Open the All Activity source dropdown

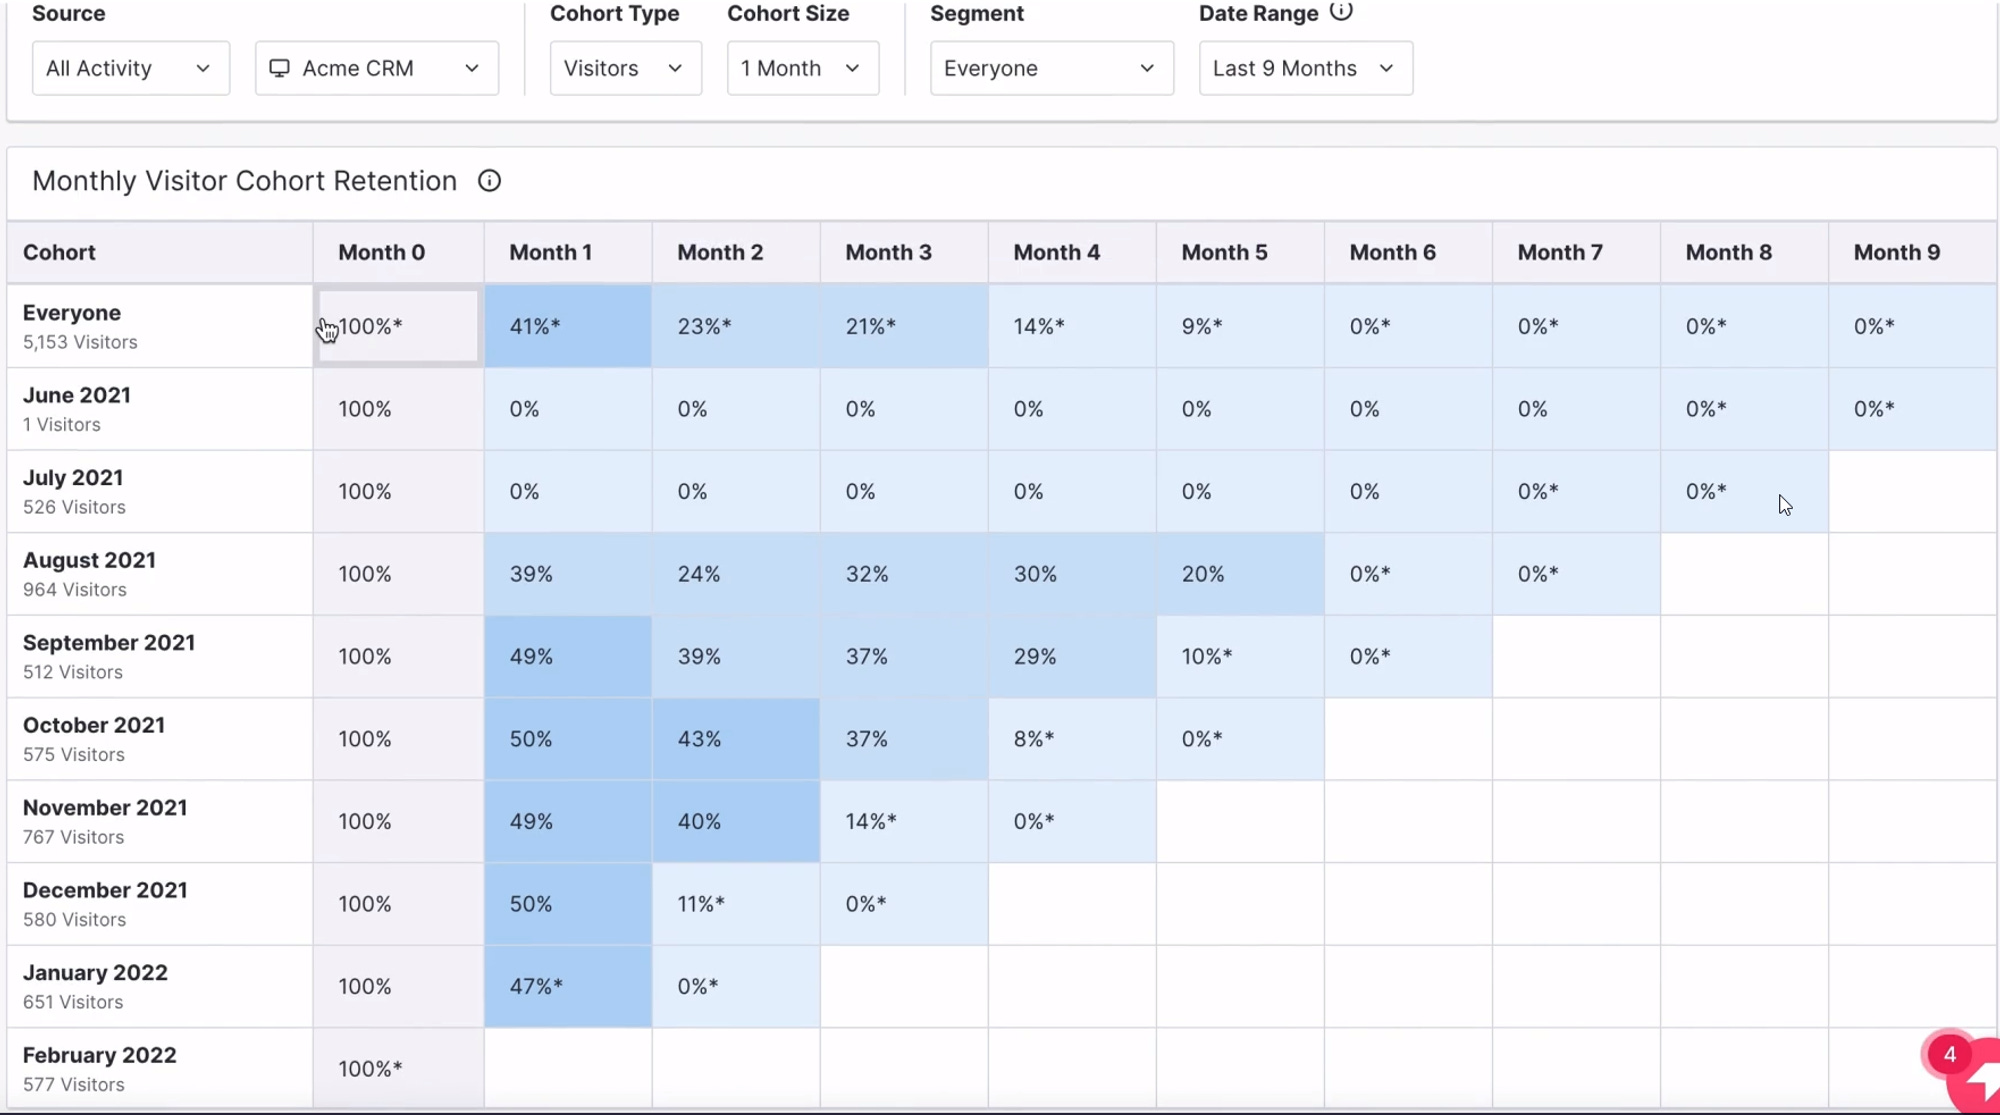(x=130, y=68)
